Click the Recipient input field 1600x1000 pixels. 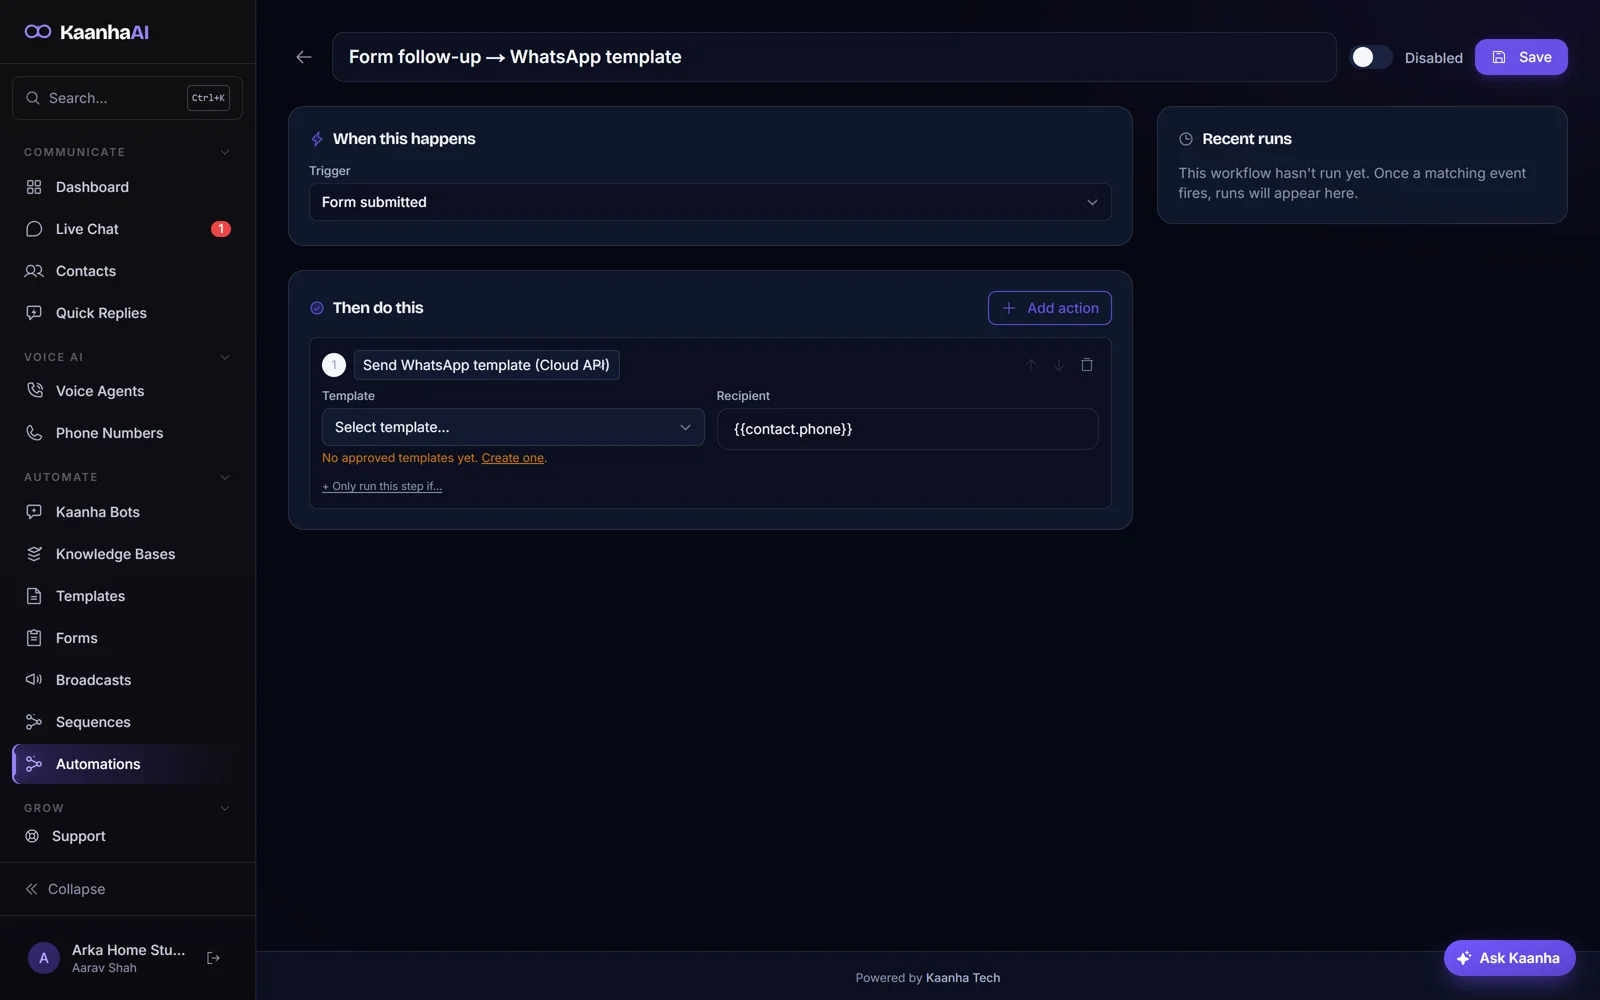[x=907, y=429]
